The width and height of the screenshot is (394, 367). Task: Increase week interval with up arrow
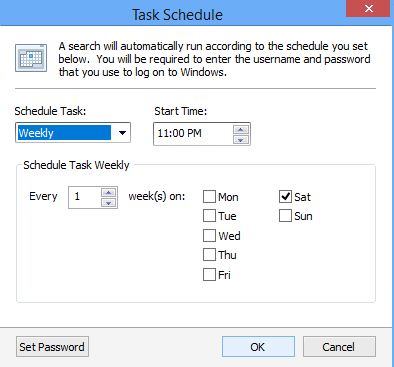click(x=108, y=193)
